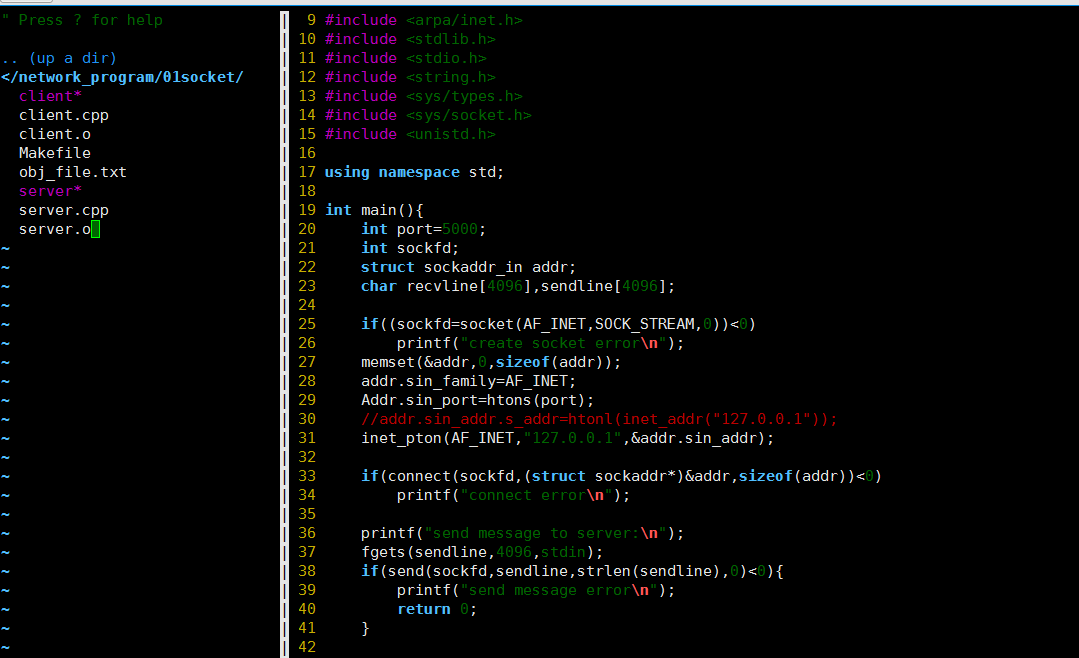Open client.cpp in the file tree
This screenshot has width=1079, height=658.
[x=64, y=116]
